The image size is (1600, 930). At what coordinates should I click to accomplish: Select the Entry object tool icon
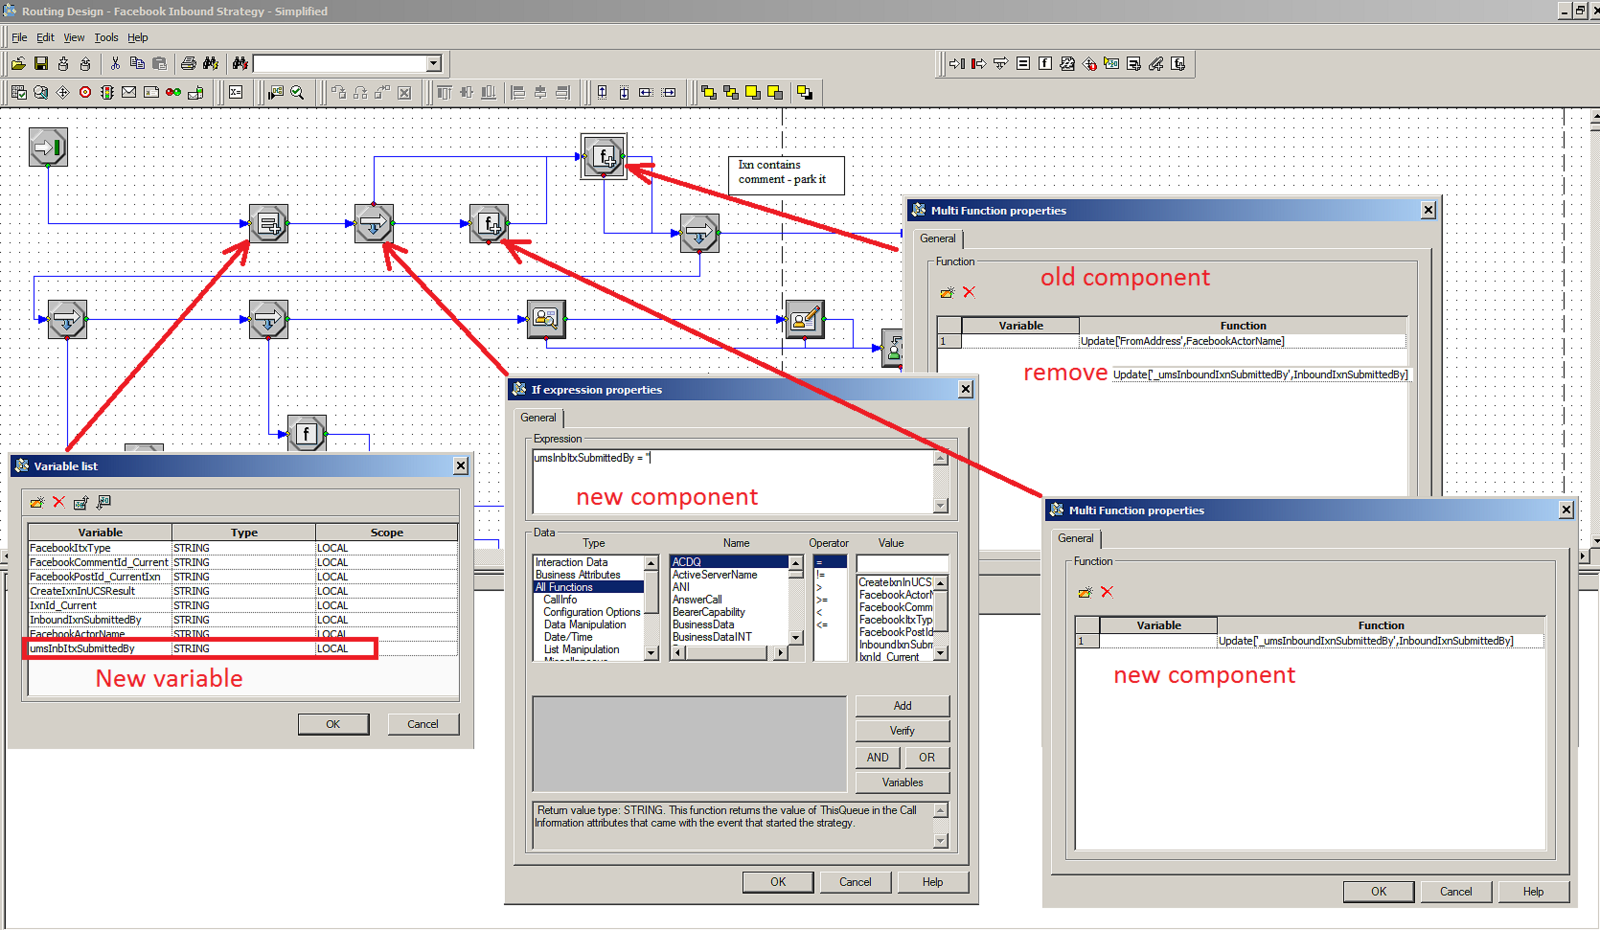(957, 64)
